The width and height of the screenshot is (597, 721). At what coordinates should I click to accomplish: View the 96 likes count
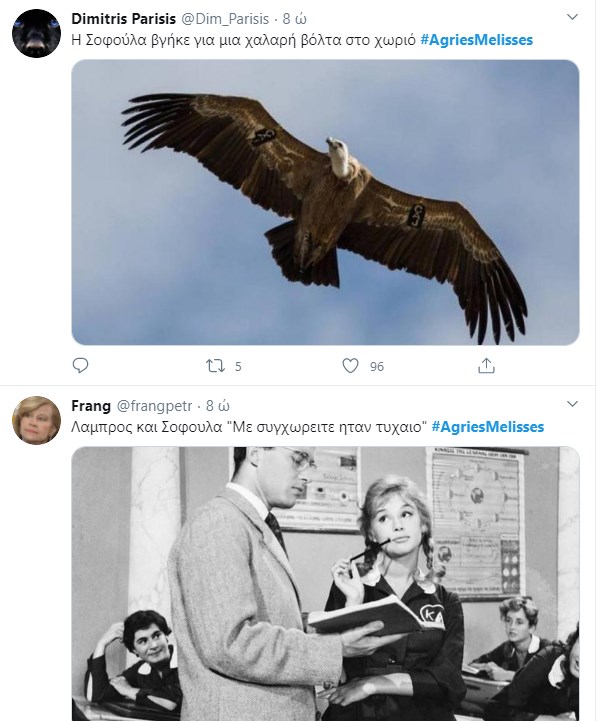tap(377, 366)
